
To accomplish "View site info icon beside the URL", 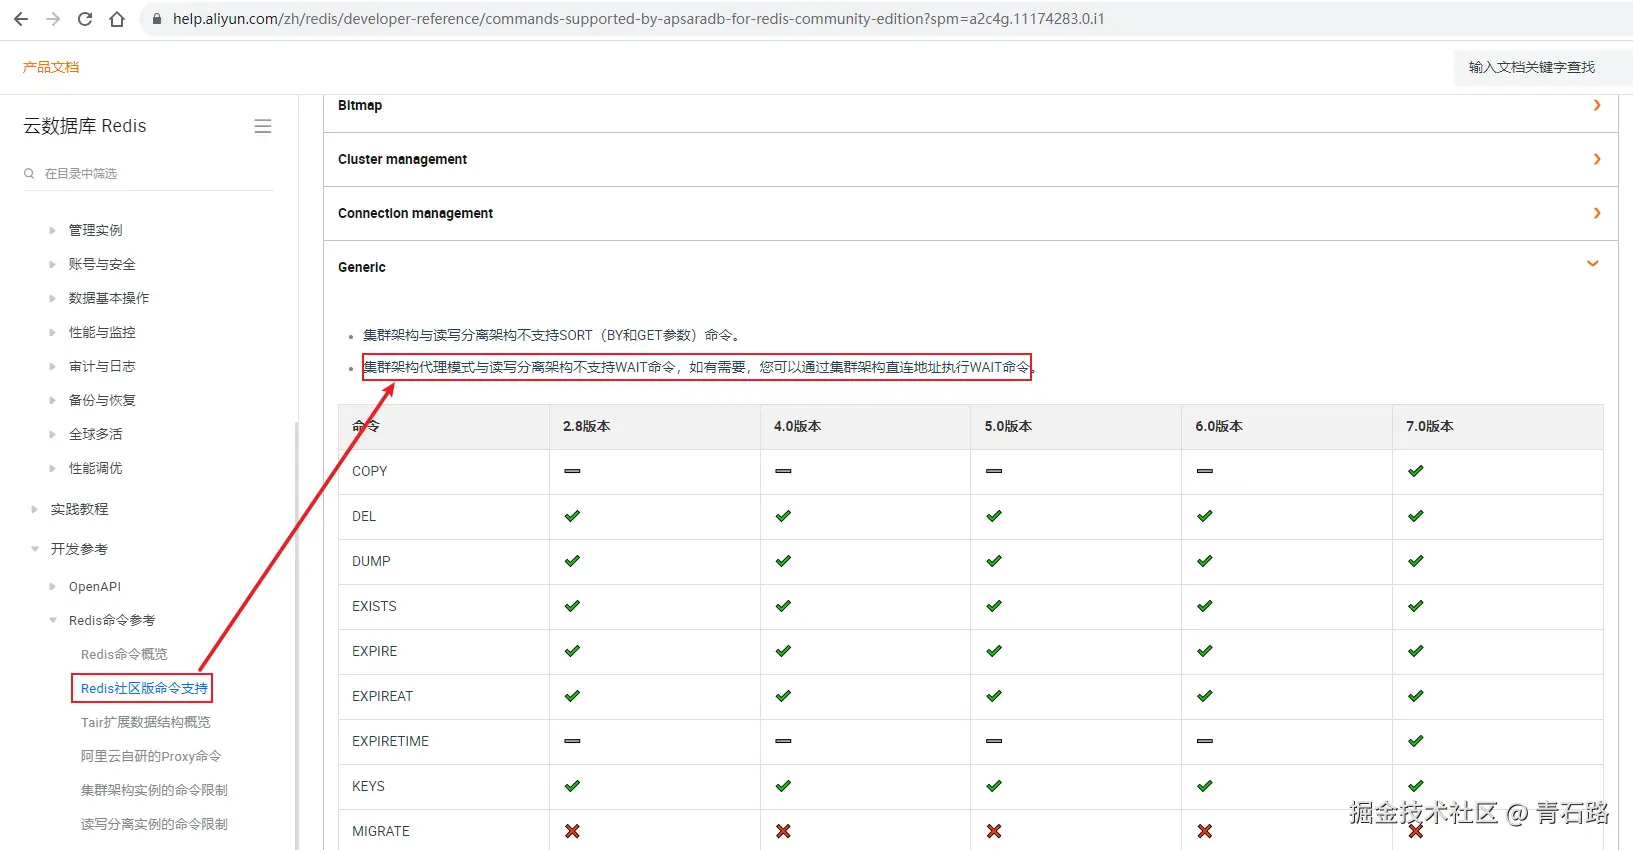I will coord(156,19).
